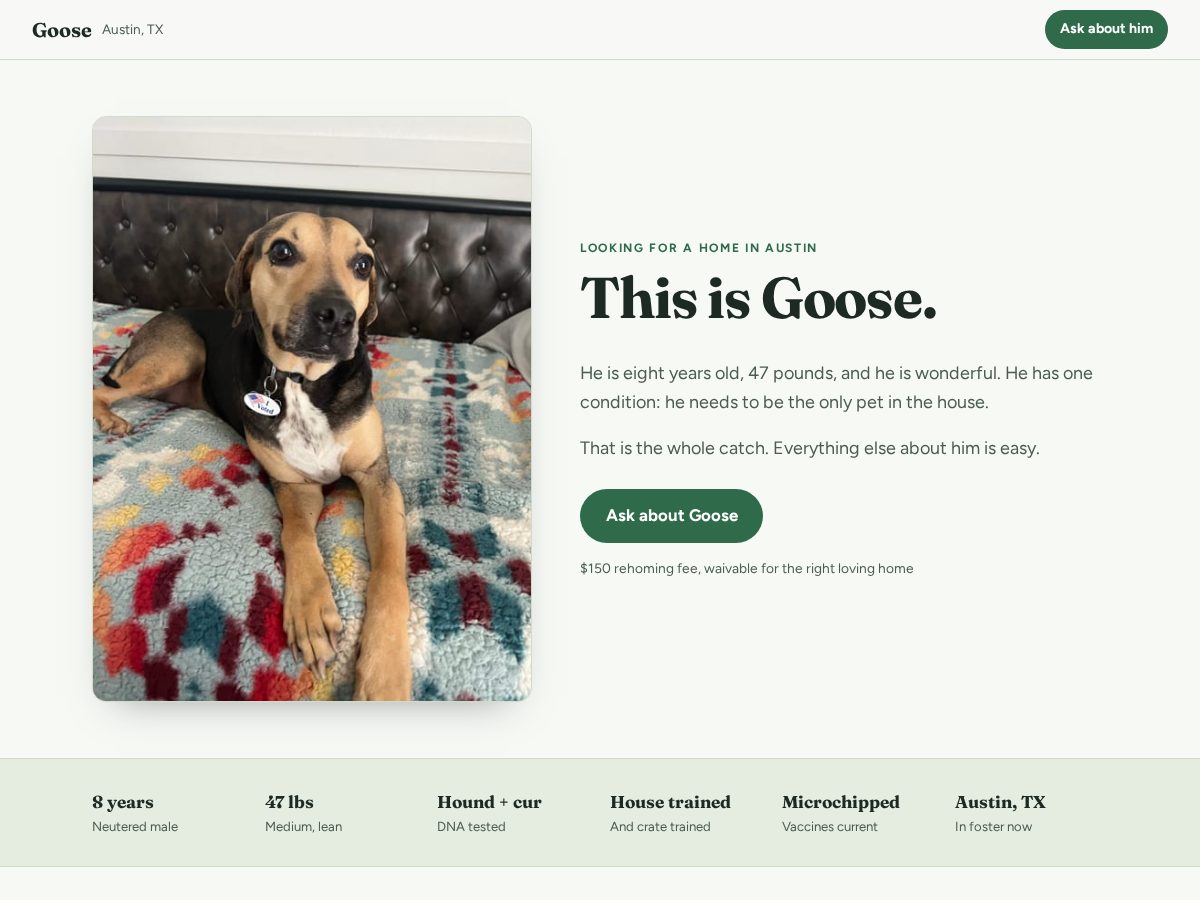Select the 'DNA tested' text
Image resolution: width=1200 pixels, height=900 pixels.
[x=471, y=827]
